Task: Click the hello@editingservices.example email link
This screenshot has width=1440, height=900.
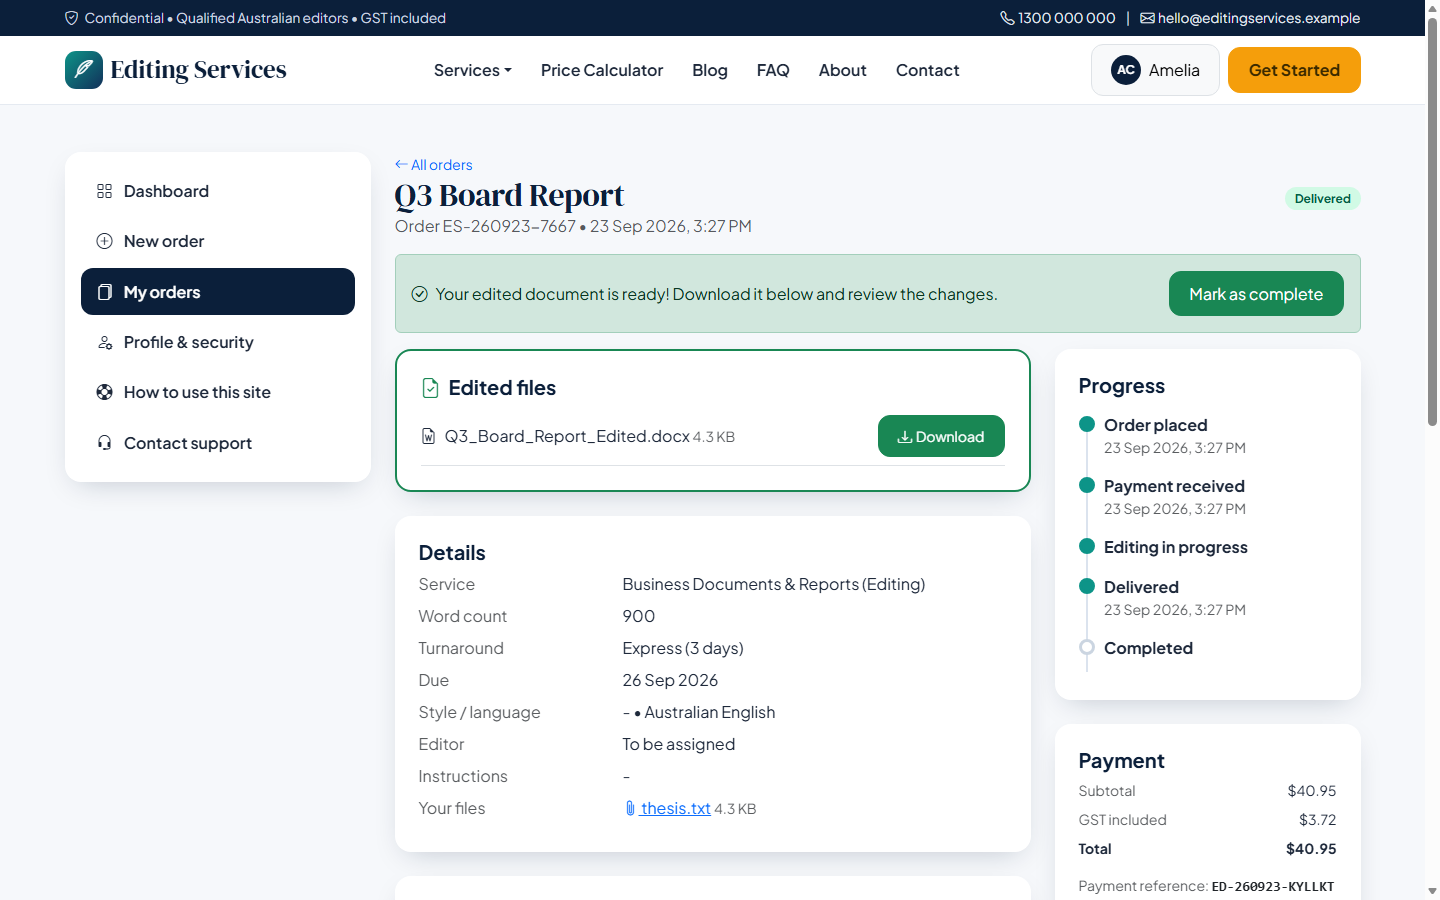Action: pos(1259,18)
